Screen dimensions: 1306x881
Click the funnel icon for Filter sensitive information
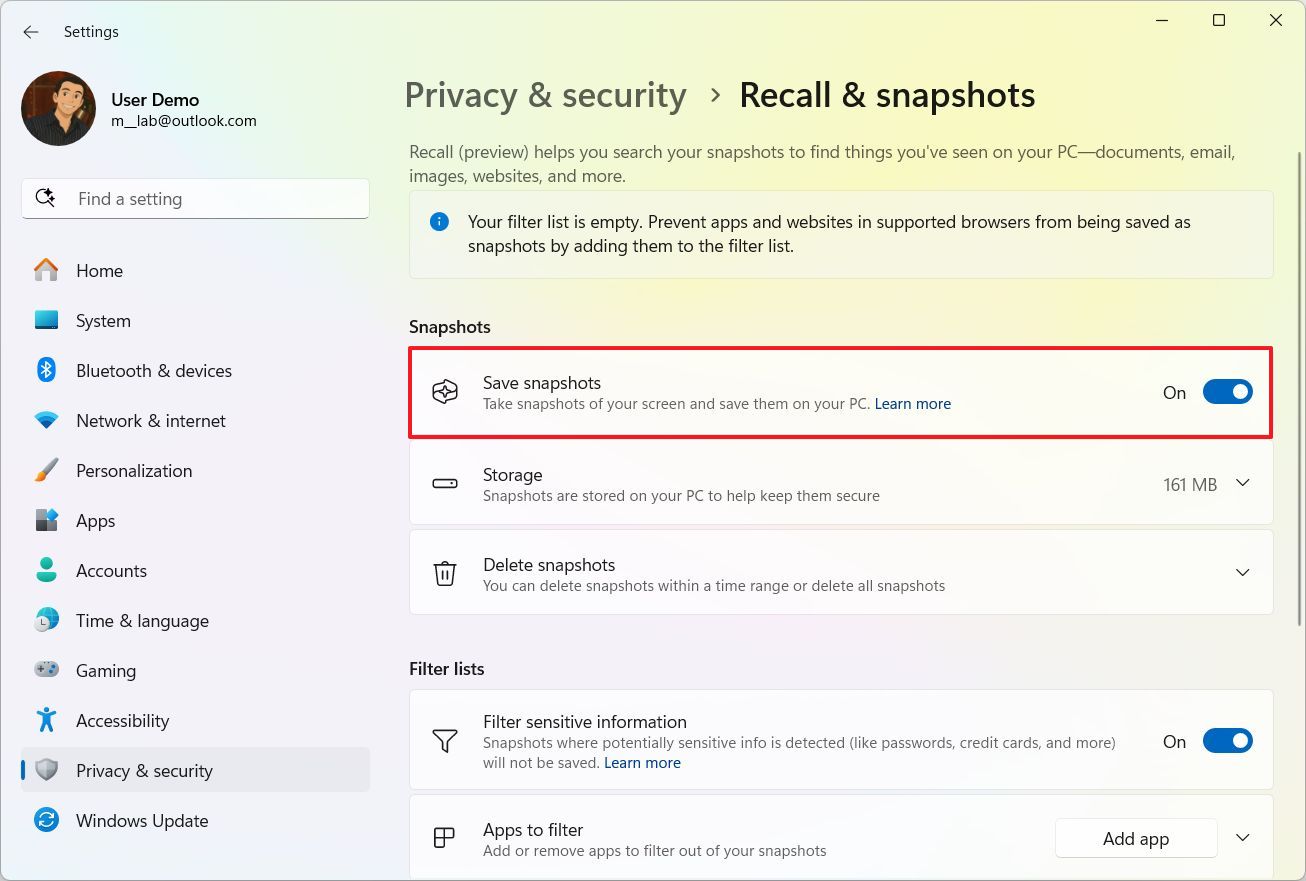(x=445, y=740)
